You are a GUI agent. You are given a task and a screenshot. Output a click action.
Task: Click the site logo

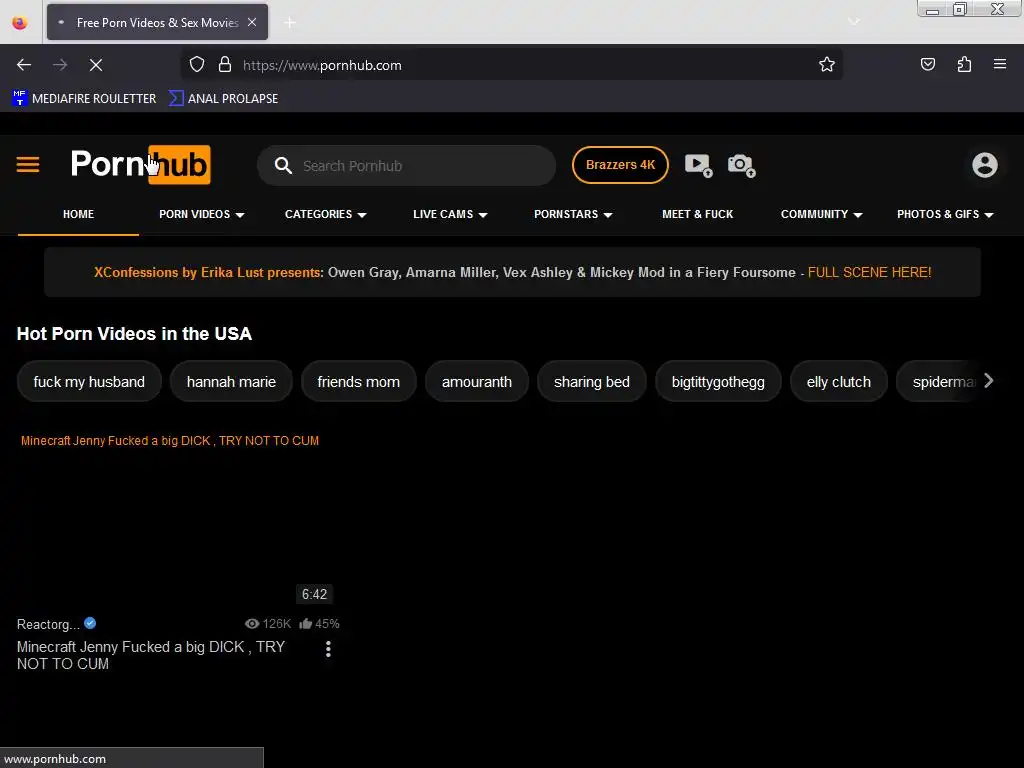point(140,165)
